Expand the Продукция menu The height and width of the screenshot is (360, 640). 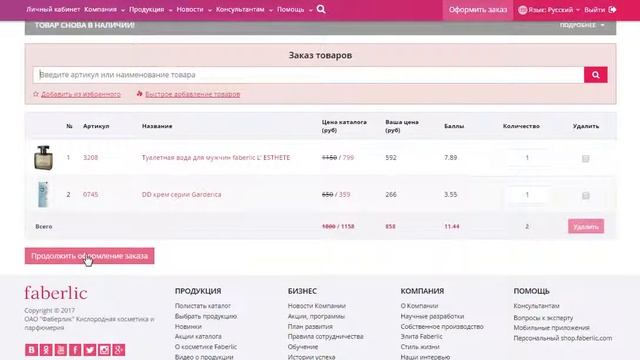[151, 9]
